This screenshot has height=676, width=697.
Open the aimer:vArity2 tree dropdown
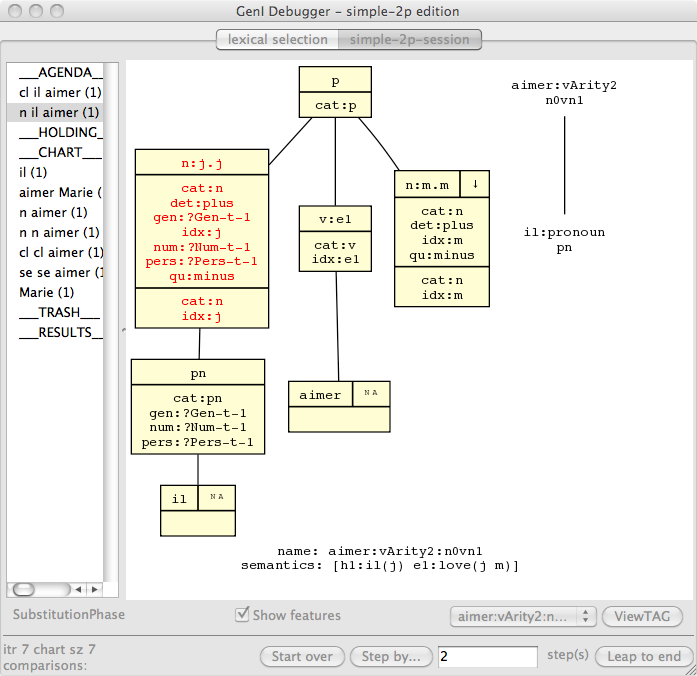coord(523,617)
